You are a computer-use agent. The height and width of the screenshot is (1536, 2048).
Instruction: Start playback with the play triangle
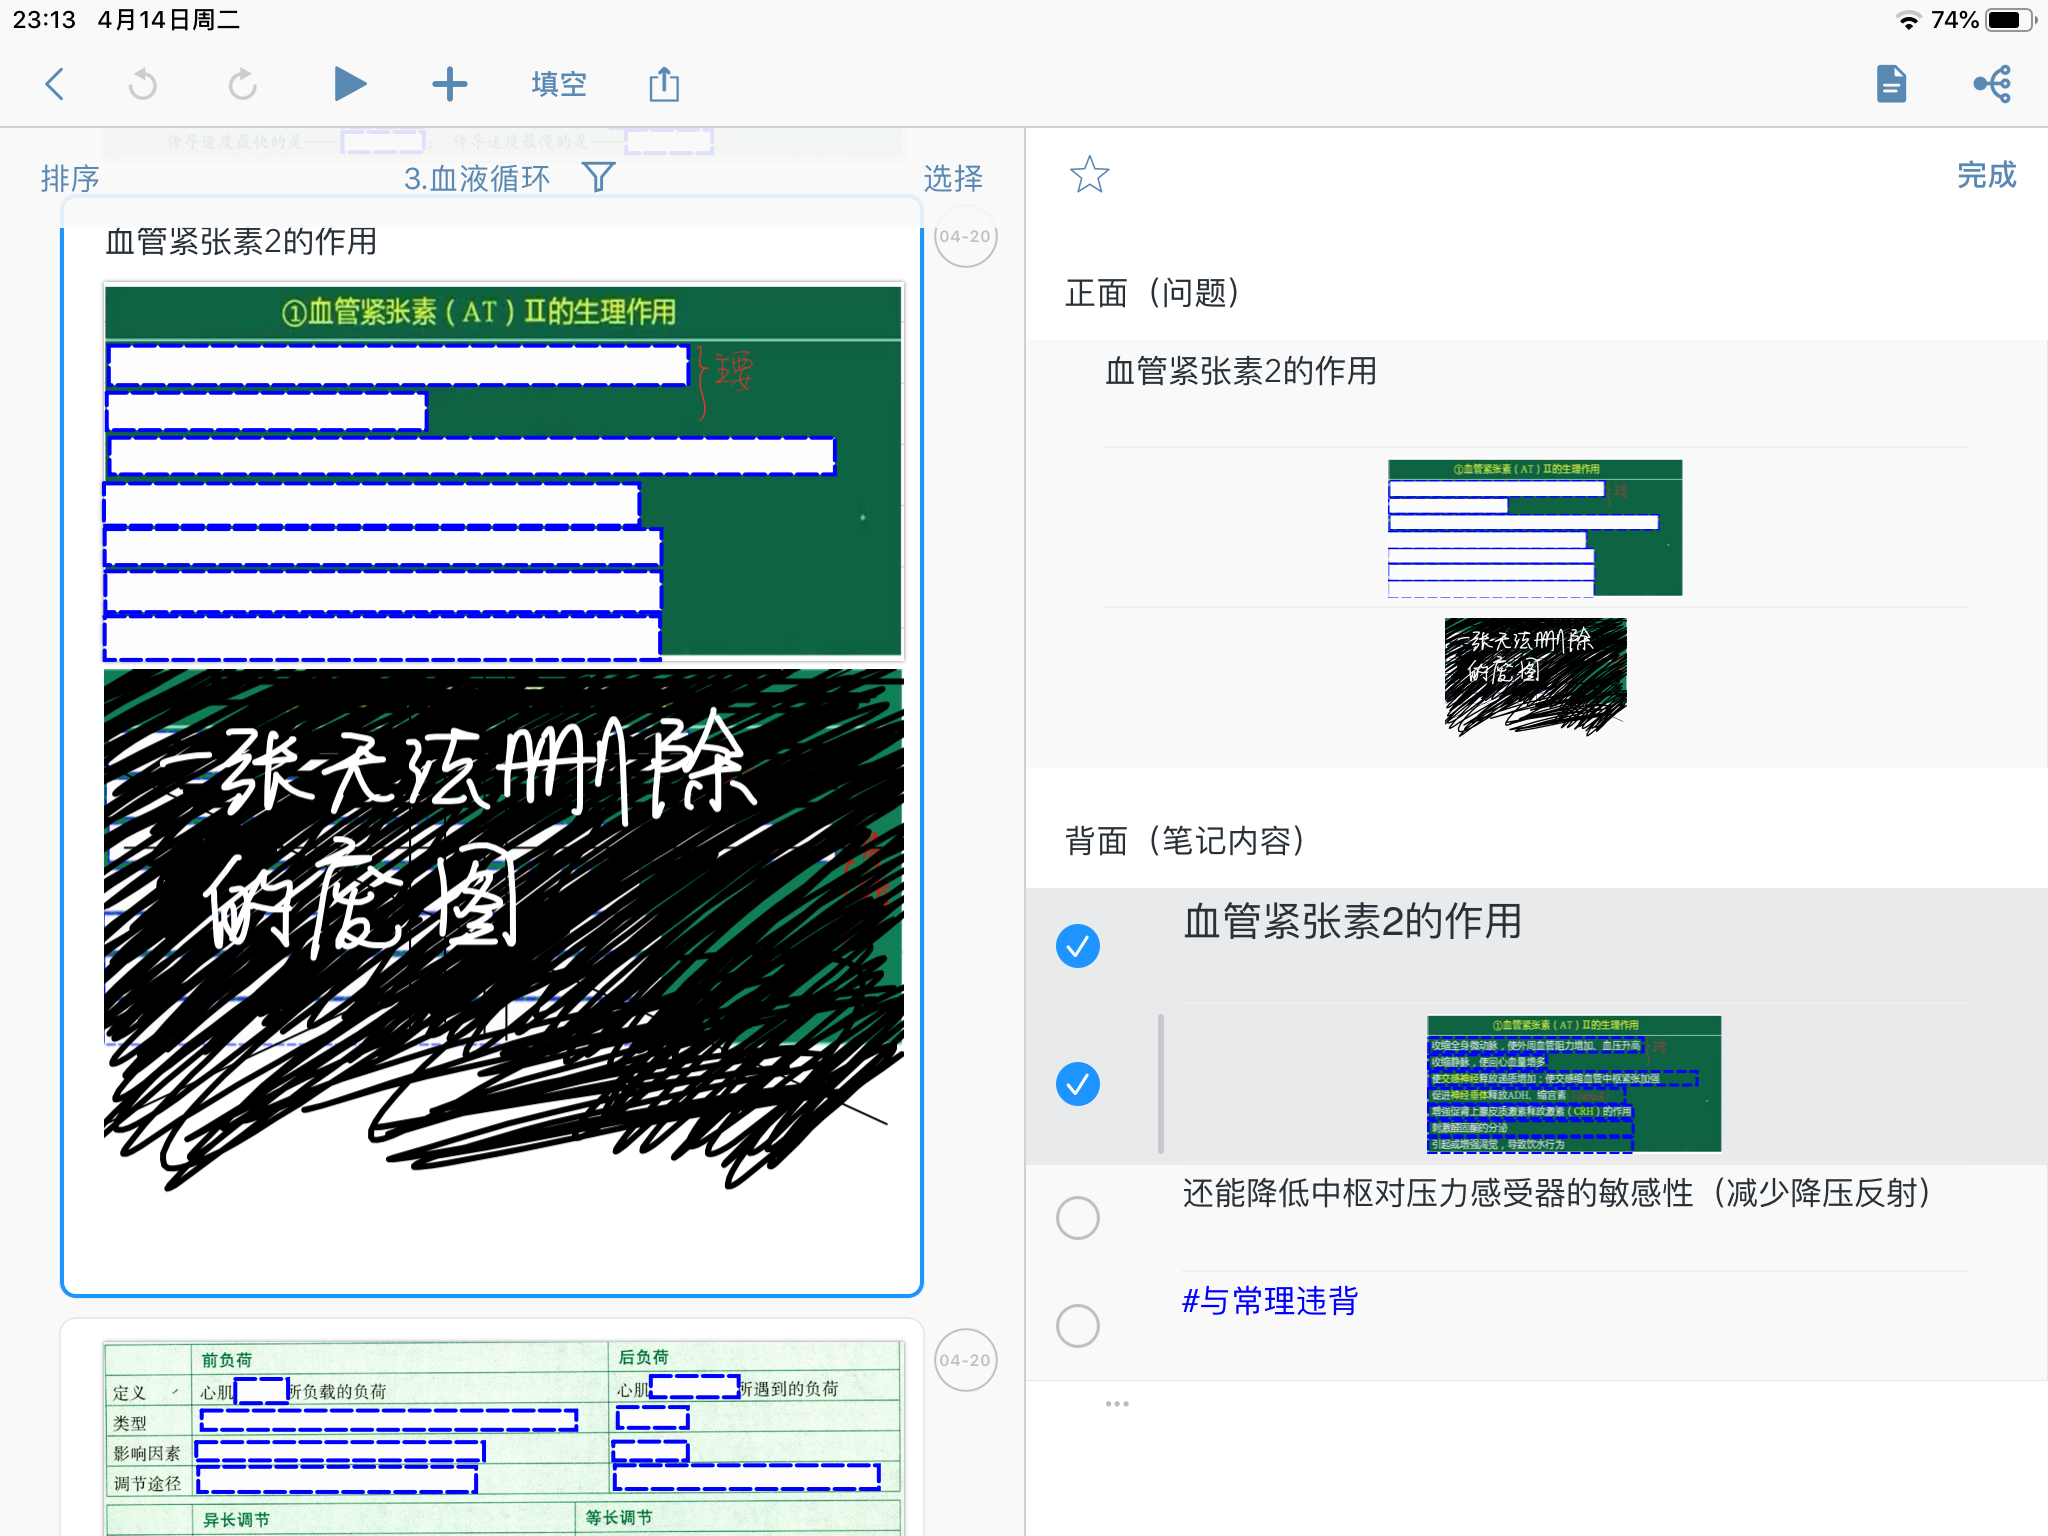(x=349, y=84)
